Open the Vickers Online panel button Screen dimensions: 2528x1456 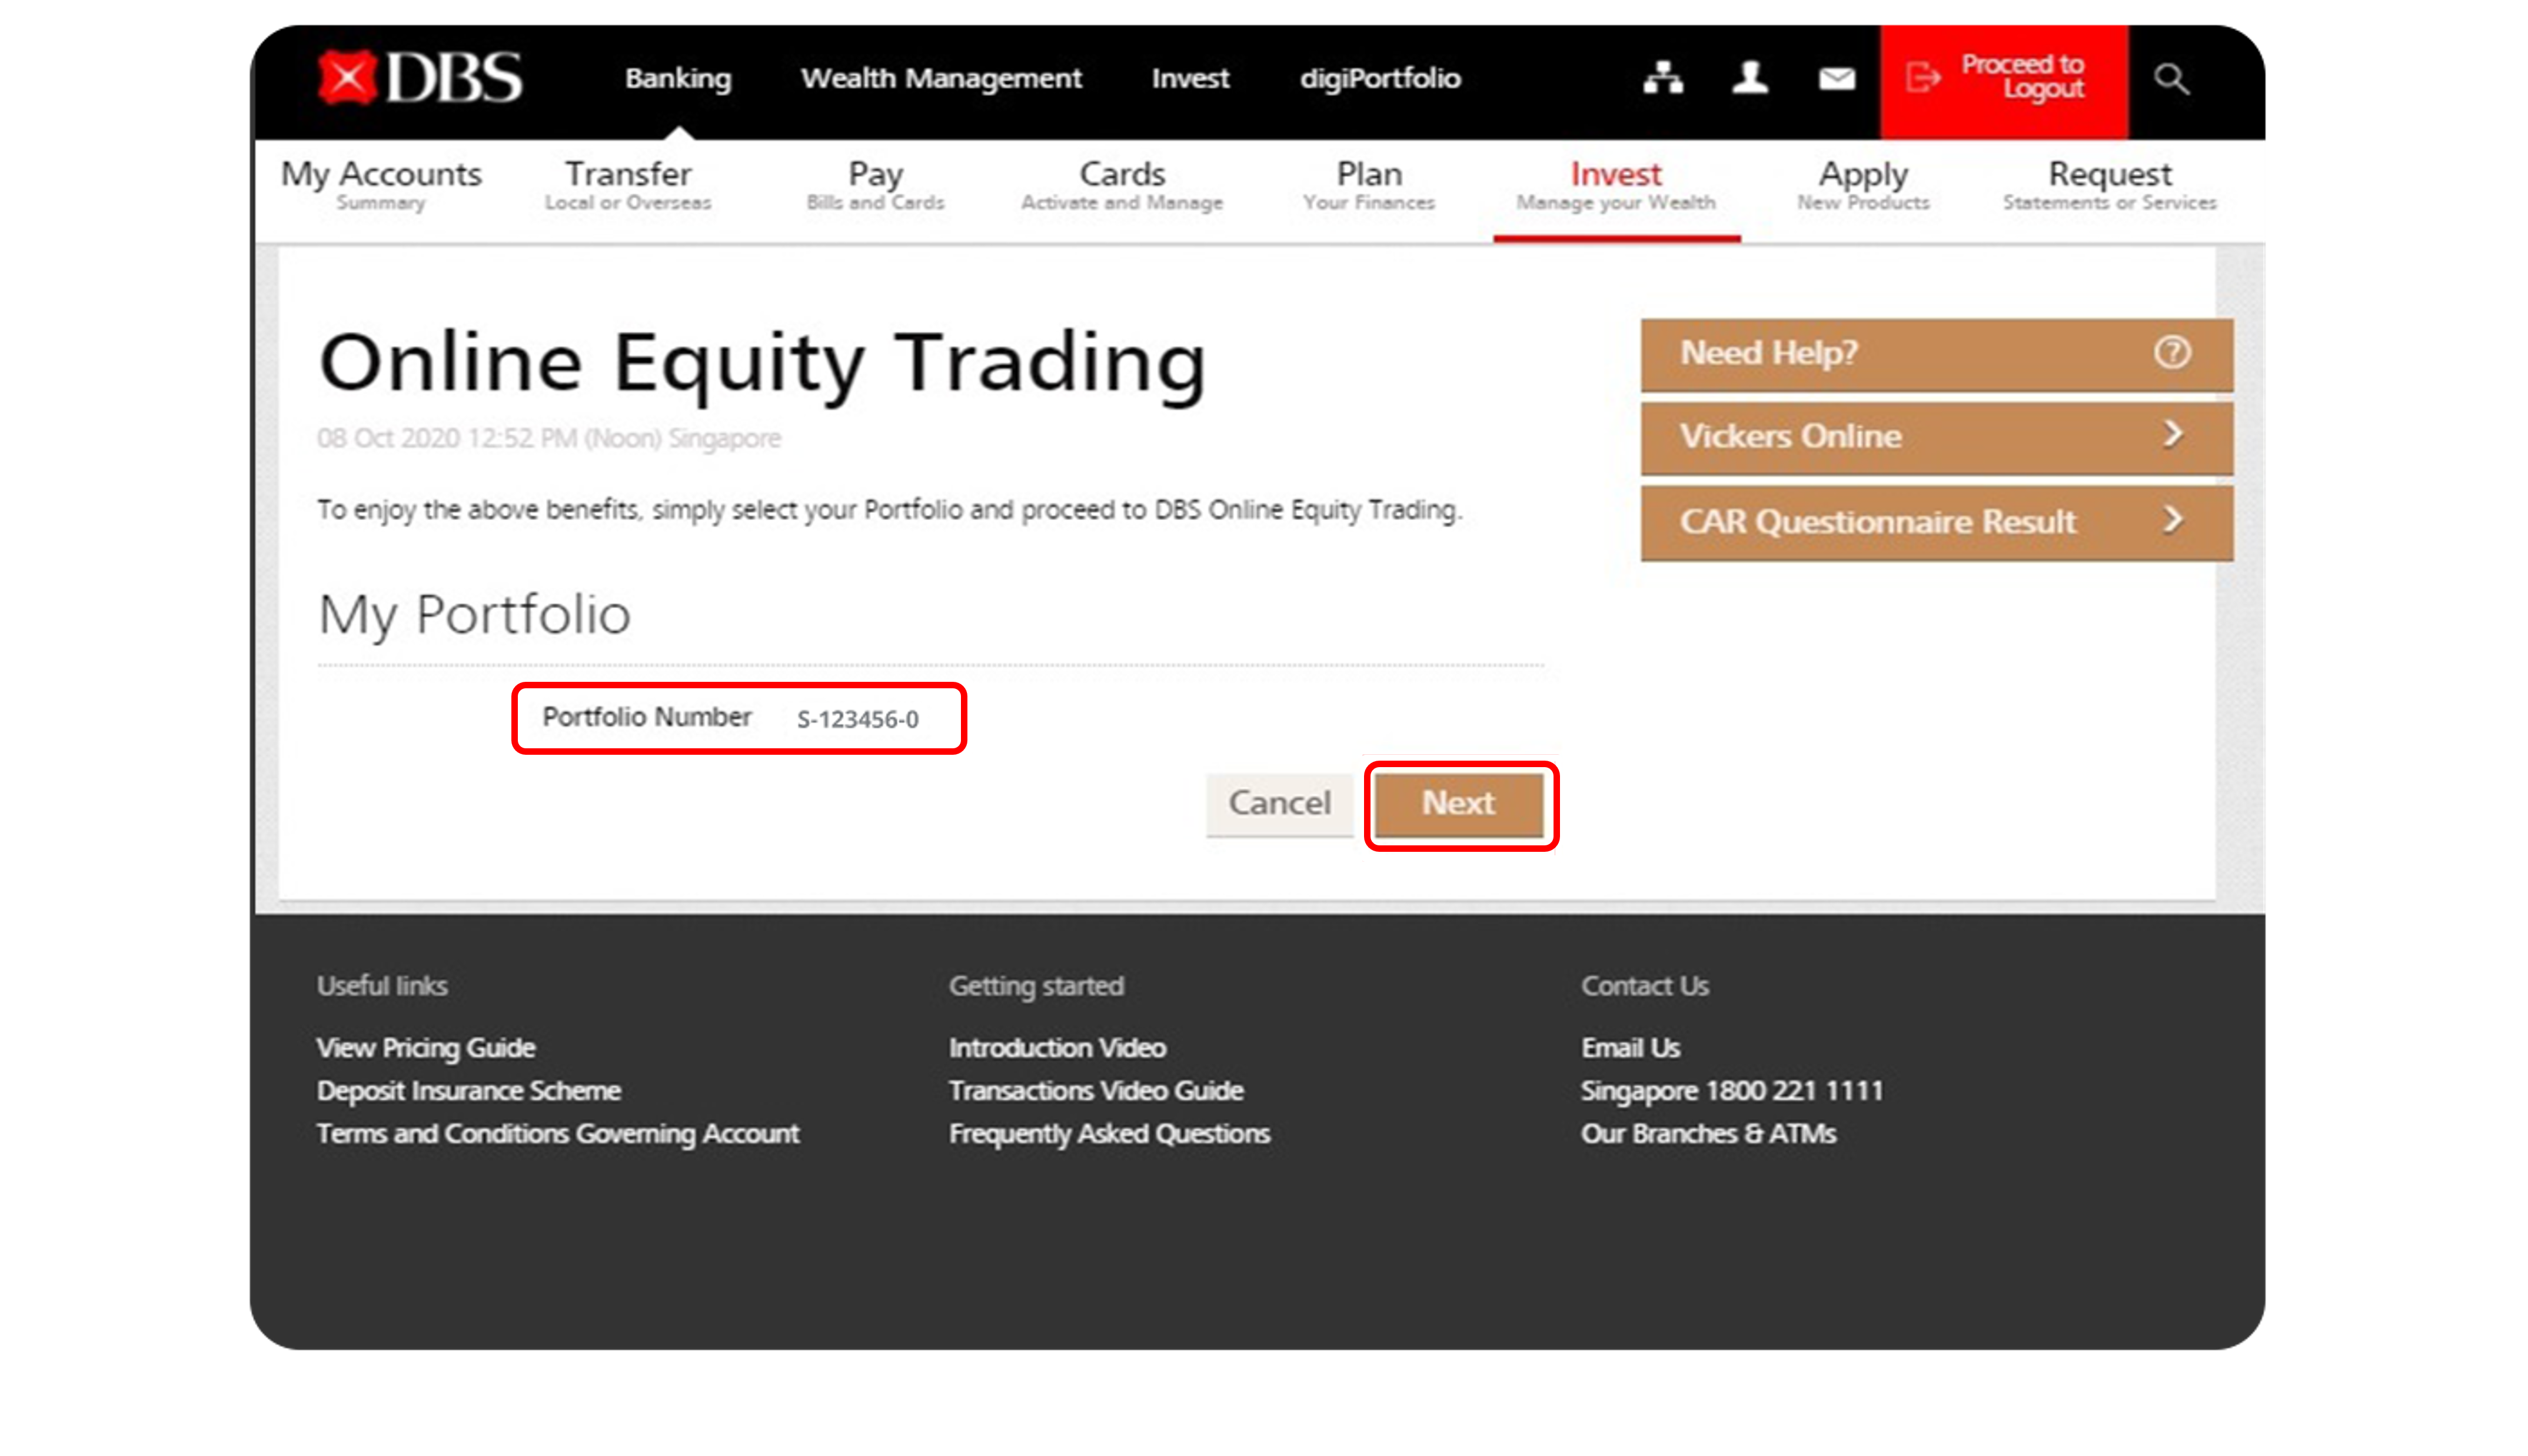pos(1936,437)
